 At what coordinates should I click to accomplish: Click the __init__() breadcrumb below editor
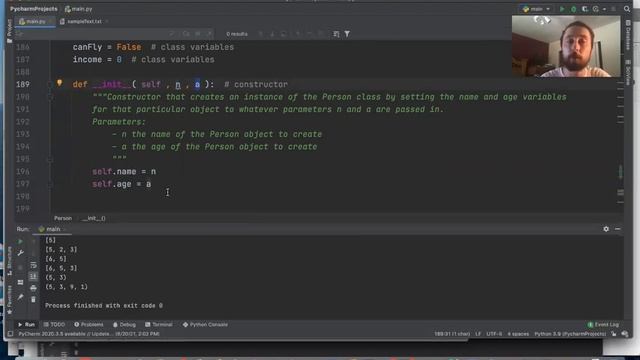93,218
